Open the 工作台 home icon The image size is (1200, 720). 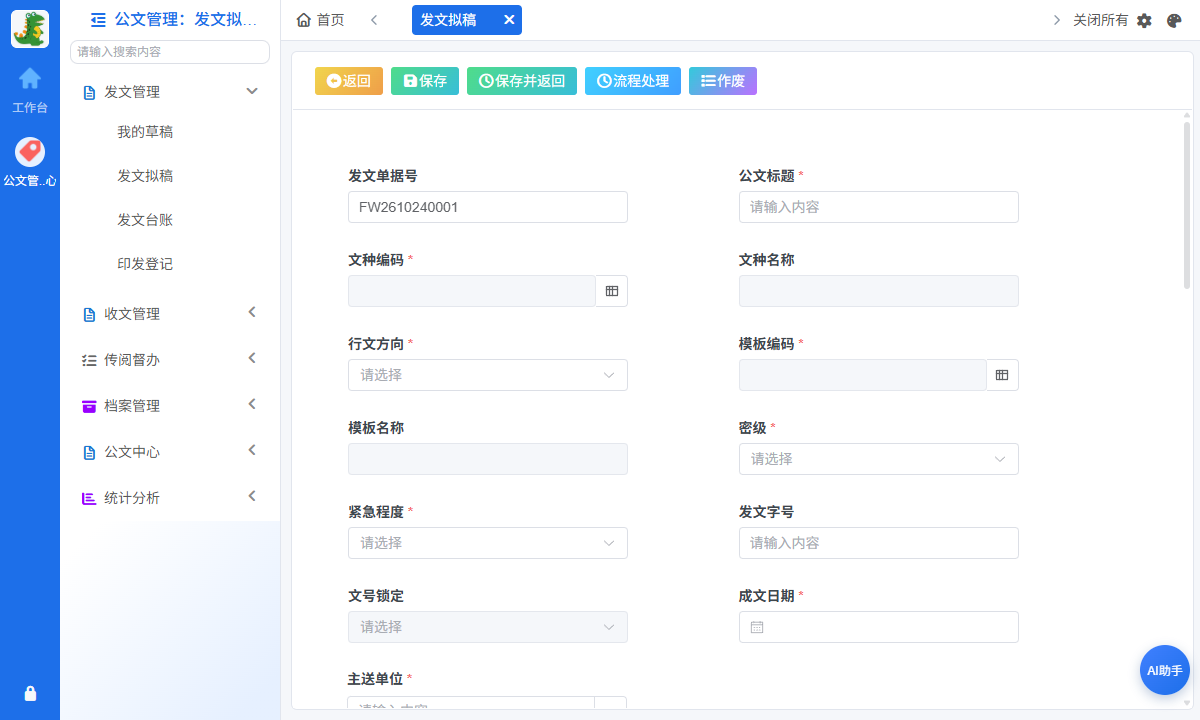30,78
